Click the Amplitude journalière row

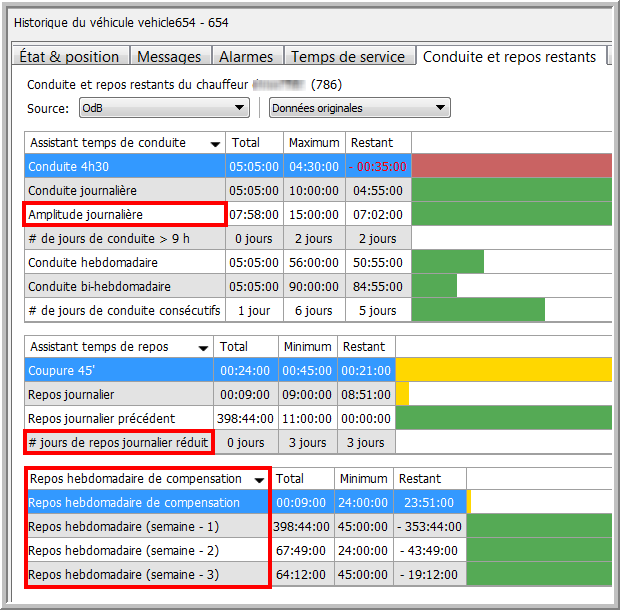tap(124, 214)
